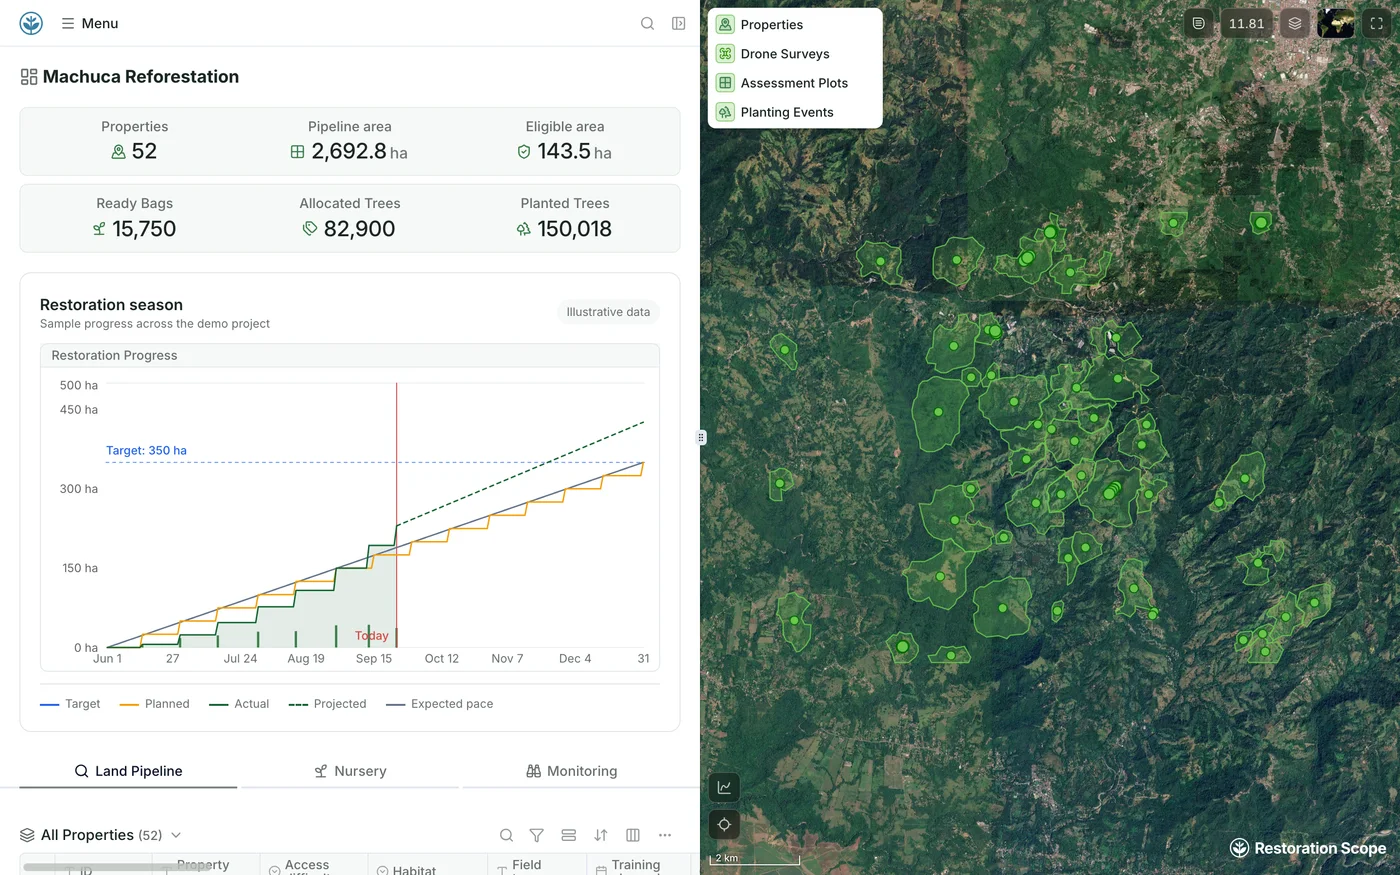The image size is (1400, 875).
Task: Click the 15,750 ready bags value
Action: click(144, 229)
